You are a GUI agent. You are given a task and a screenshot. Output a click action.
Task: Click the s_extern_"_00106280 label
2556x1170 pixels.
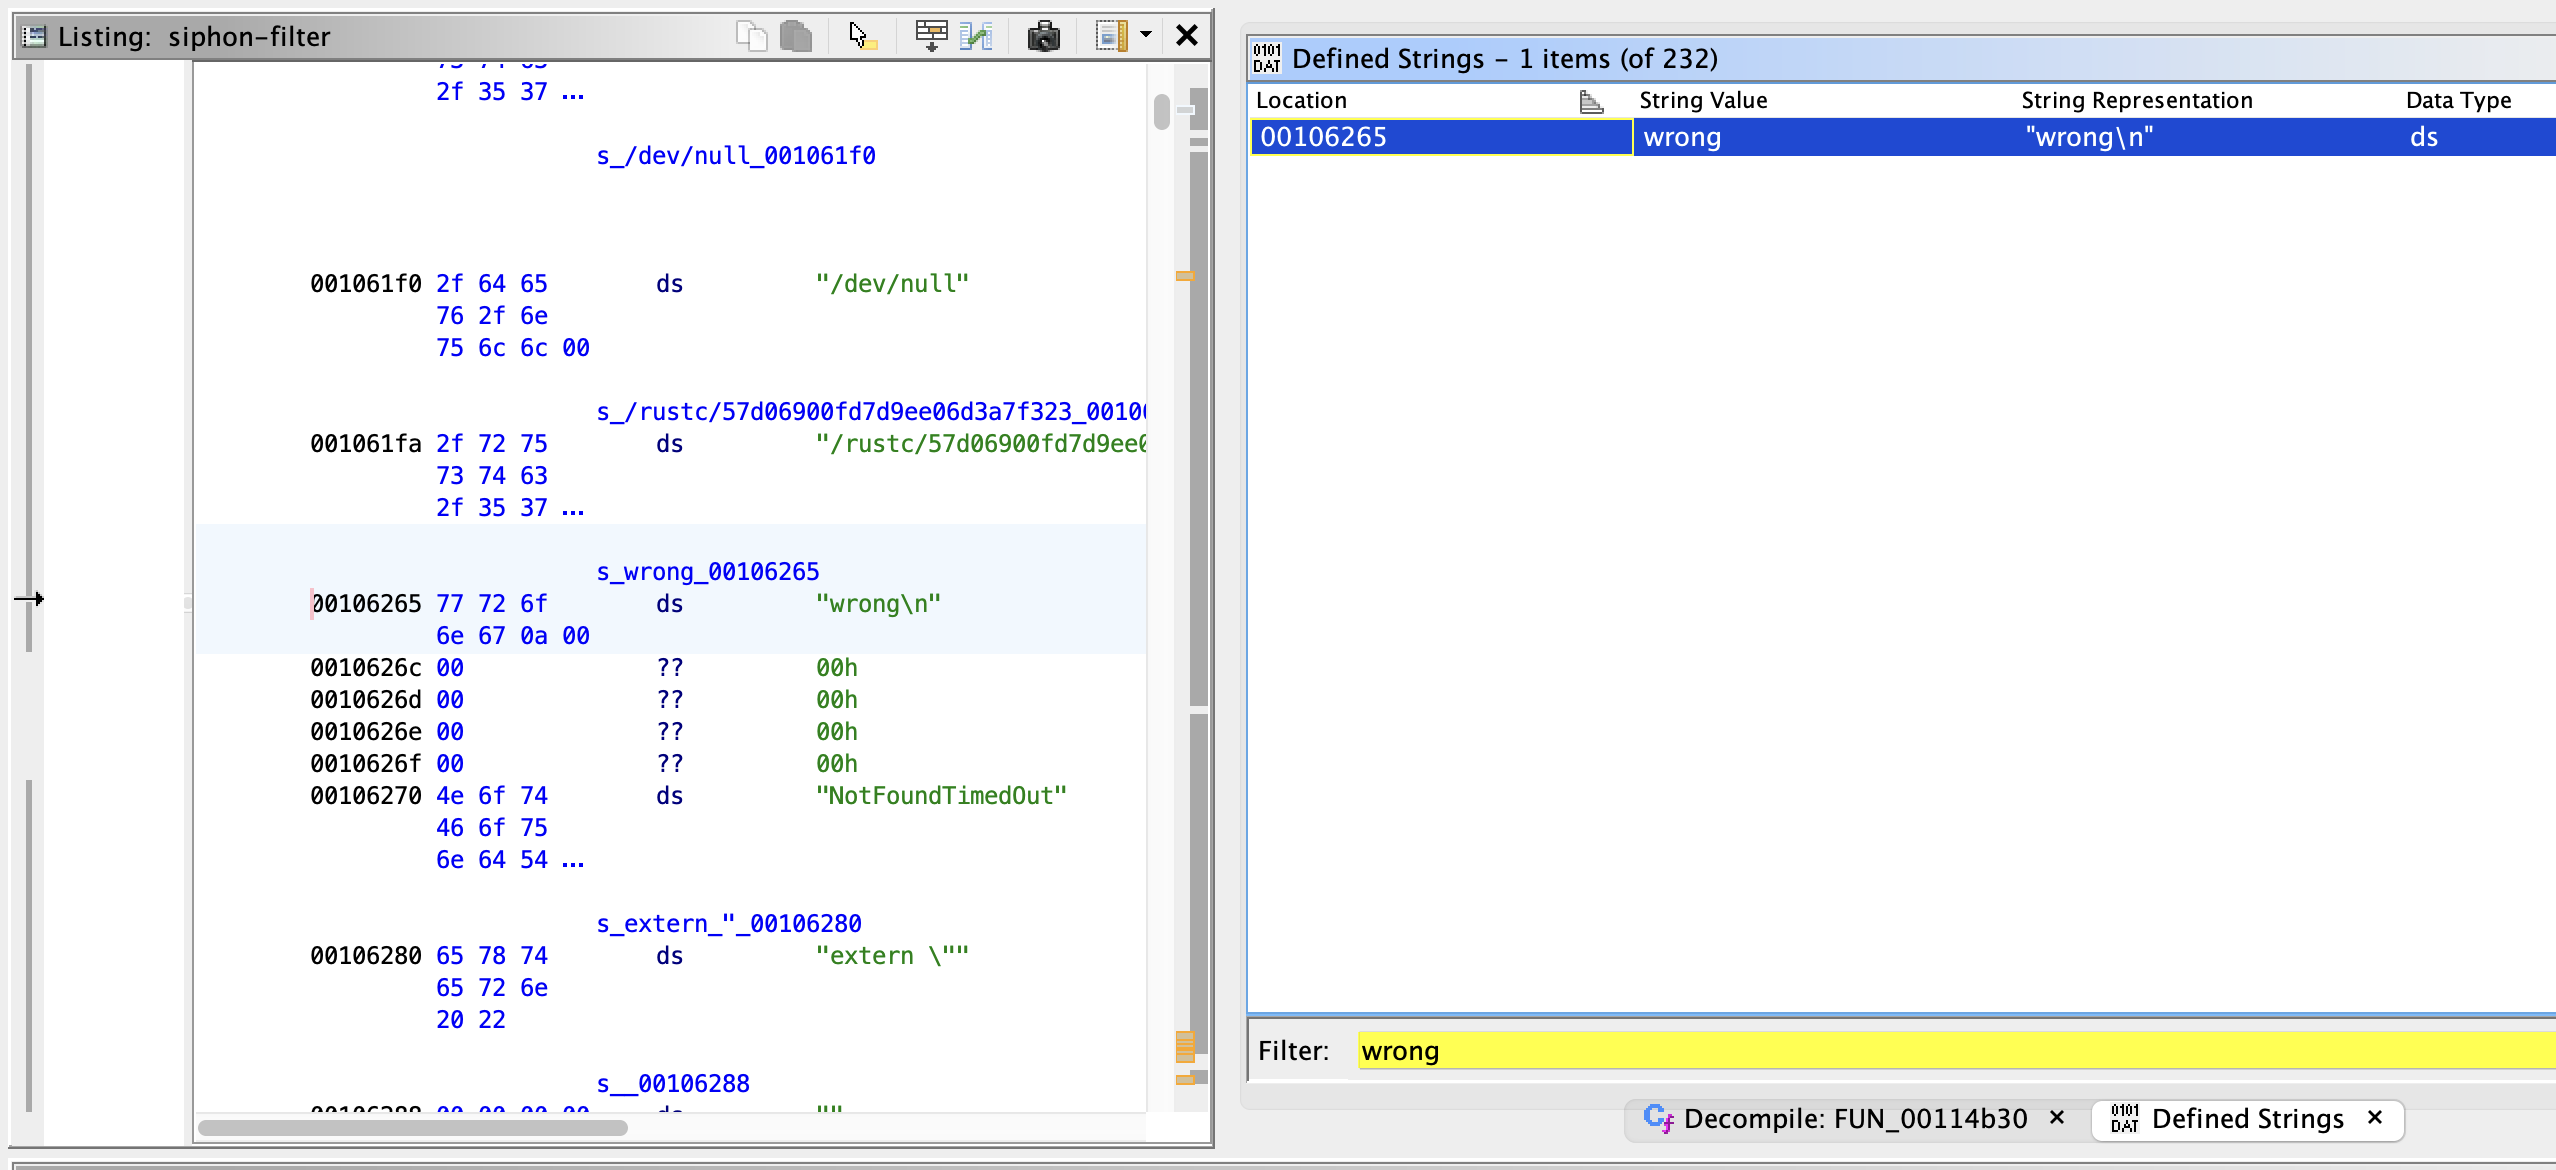coord(729,924)
